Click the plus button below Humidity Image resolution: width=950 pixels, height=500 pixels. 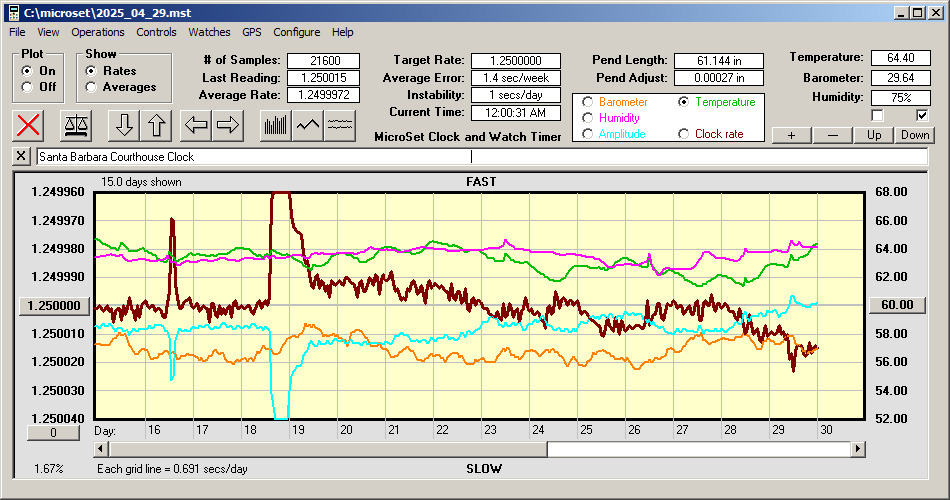(791, 135)
